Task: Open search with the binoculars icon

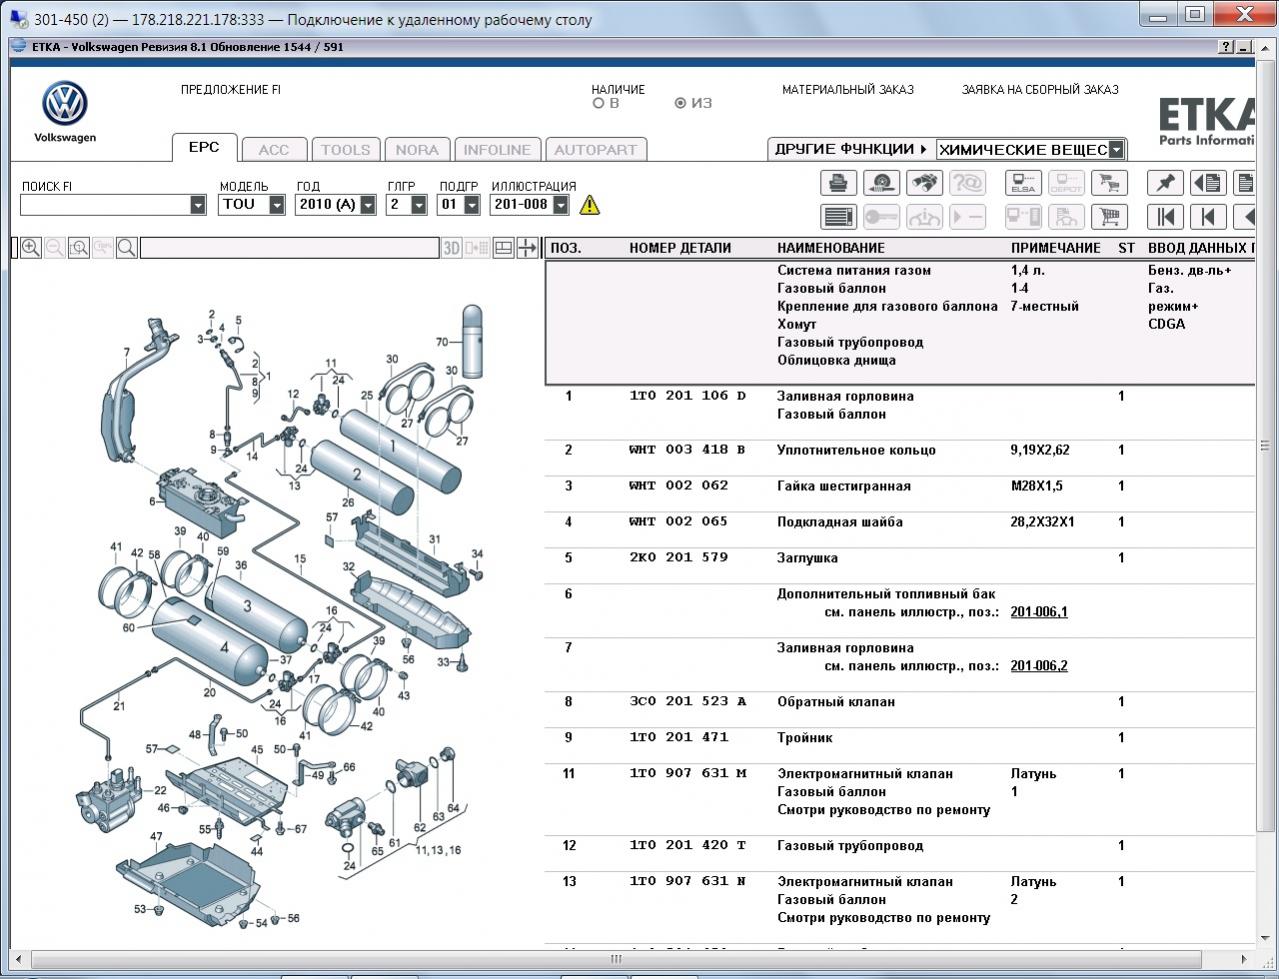Action: click(925, 183)
